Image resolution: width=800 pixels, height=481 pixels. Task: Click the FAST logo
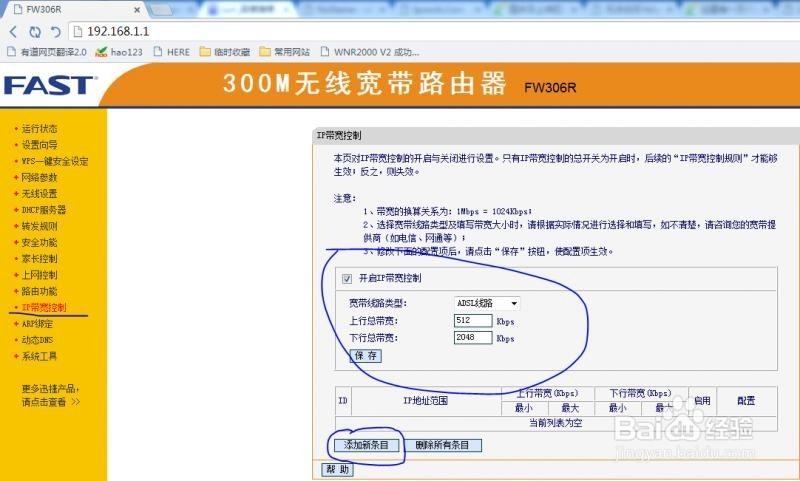click(x=50, y=85)
